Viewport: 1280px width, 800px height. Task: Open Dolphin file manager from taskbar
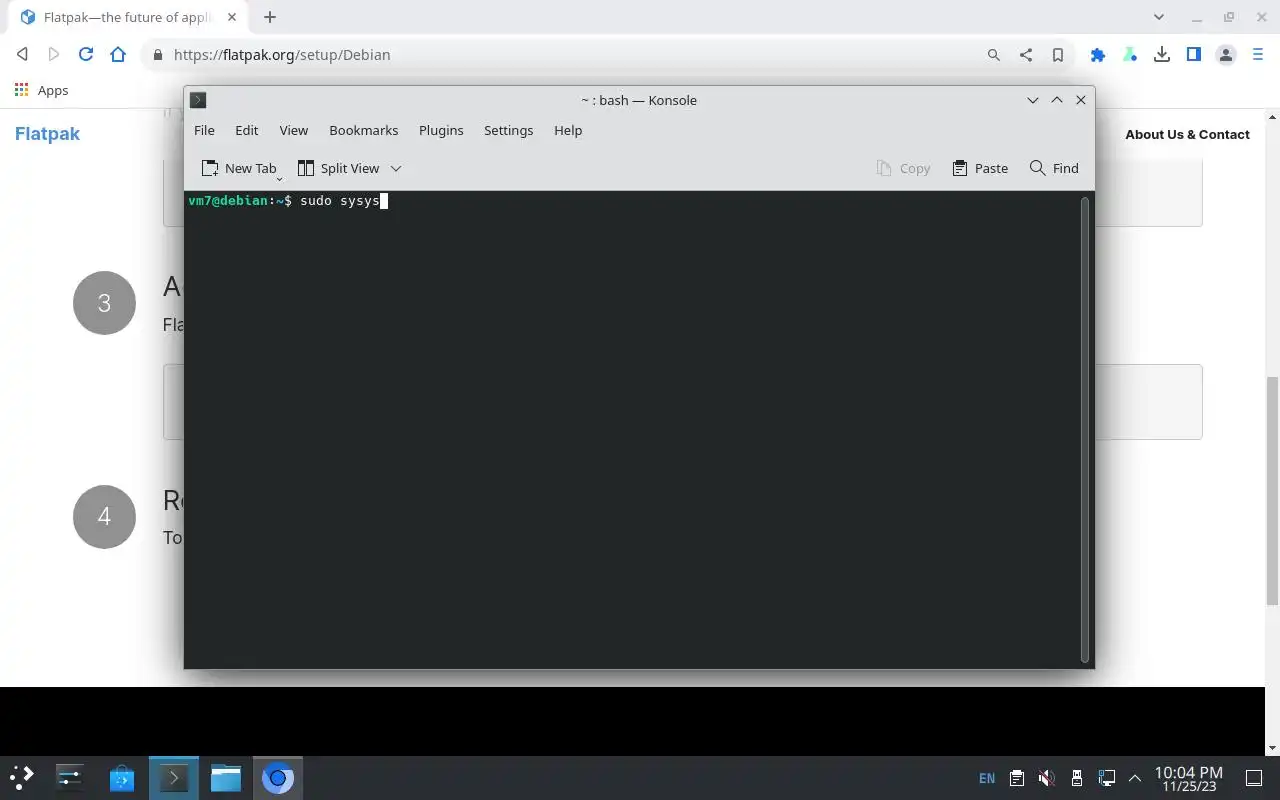point(226,777)
